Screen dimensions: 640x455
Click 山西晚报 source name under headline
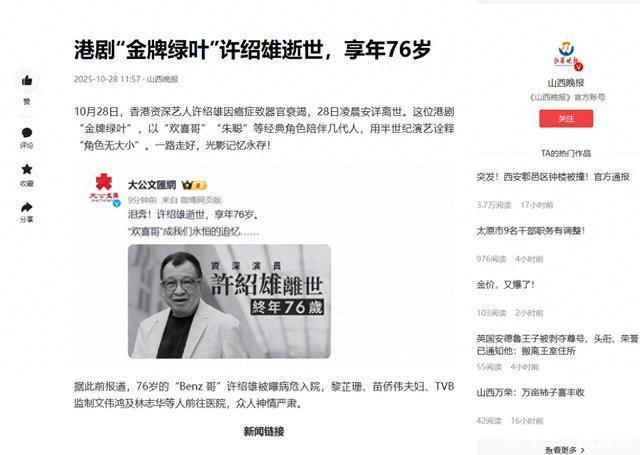click(x=162, y=79)
